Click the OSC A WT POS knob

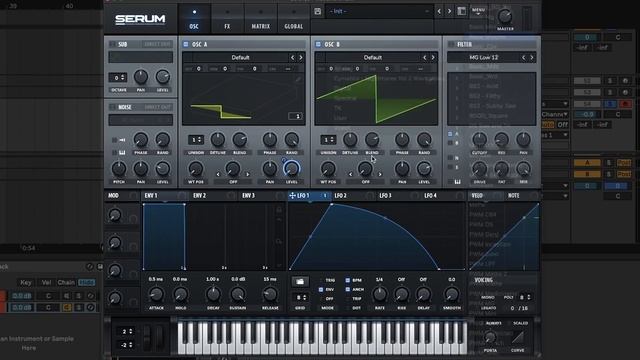[196, 169]
